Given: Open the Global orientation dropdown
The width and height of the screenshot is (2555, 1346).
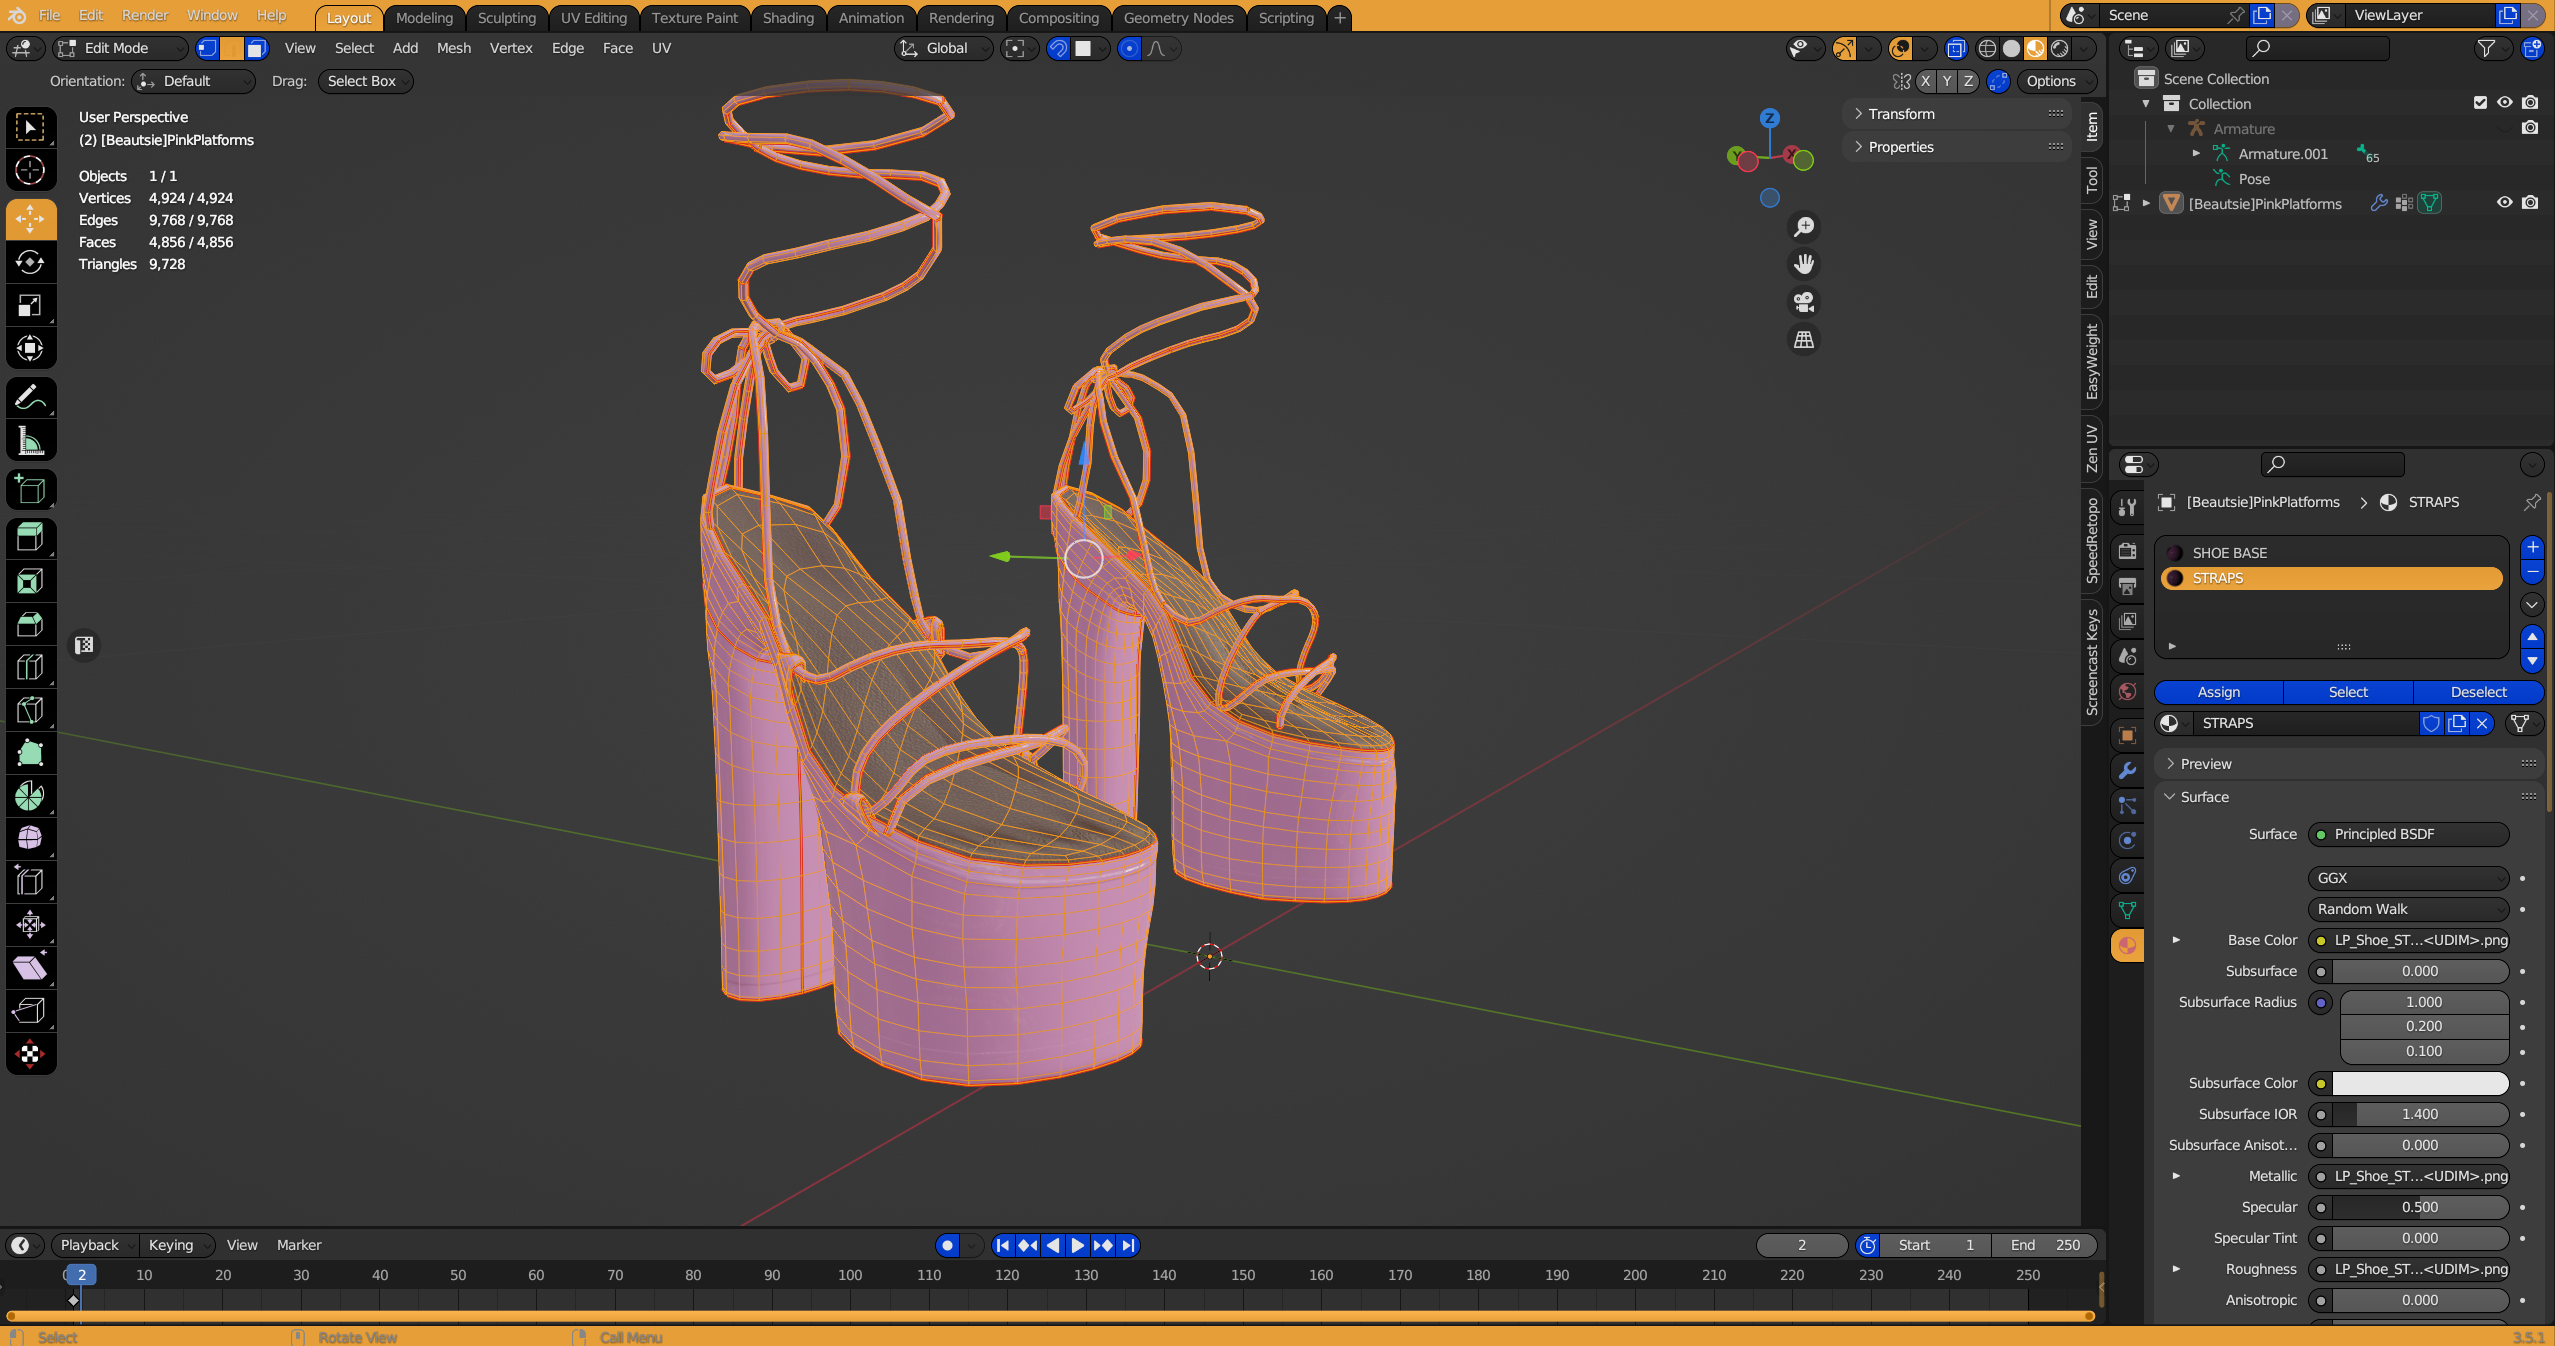Looking at the screenshot, I should tap(943, 48).
